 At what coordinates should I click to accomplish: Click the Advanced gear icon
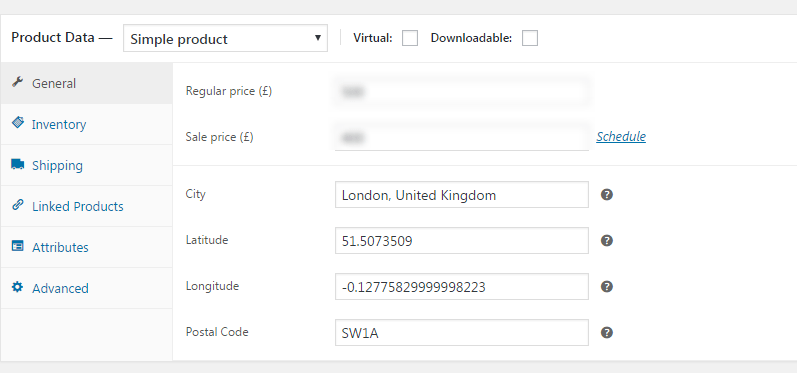(x=18, y=287)
